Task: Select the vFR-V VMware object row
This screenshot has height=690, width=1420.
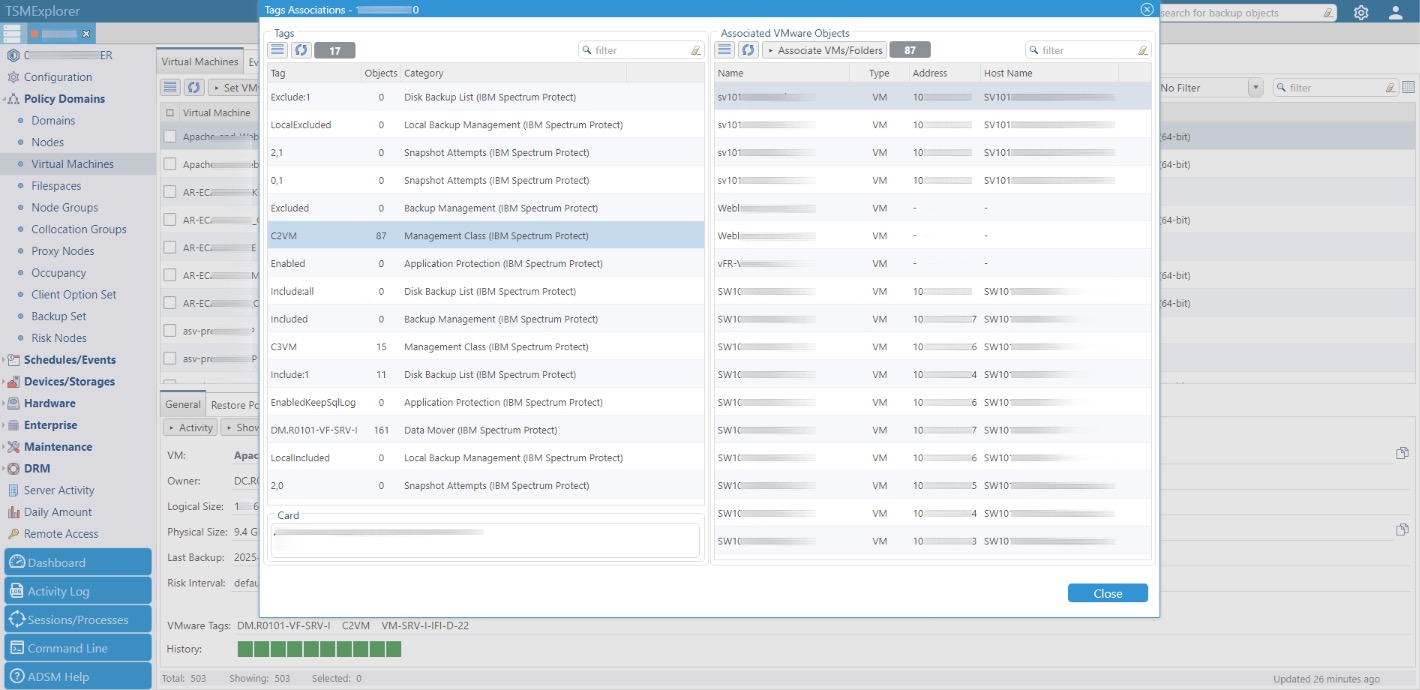Action: [x=933, y=264]
